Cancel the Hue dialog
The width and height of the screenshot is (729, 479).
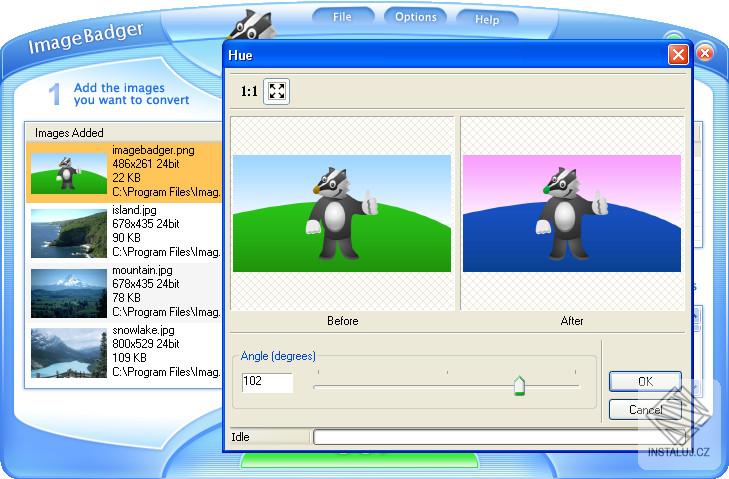[645, 410]
